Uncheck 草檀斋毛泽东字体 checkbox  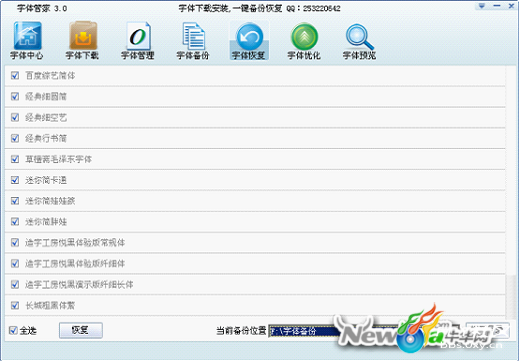tap(15, 159)
